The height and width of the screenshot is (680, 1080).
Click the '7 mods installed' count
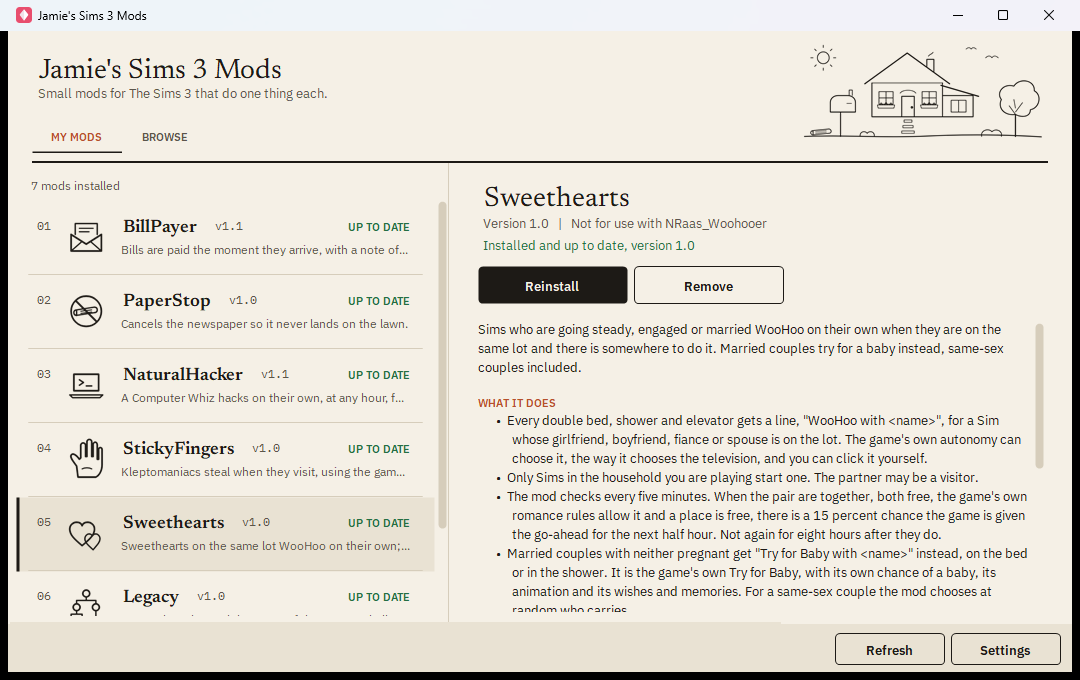click(75, 186)
